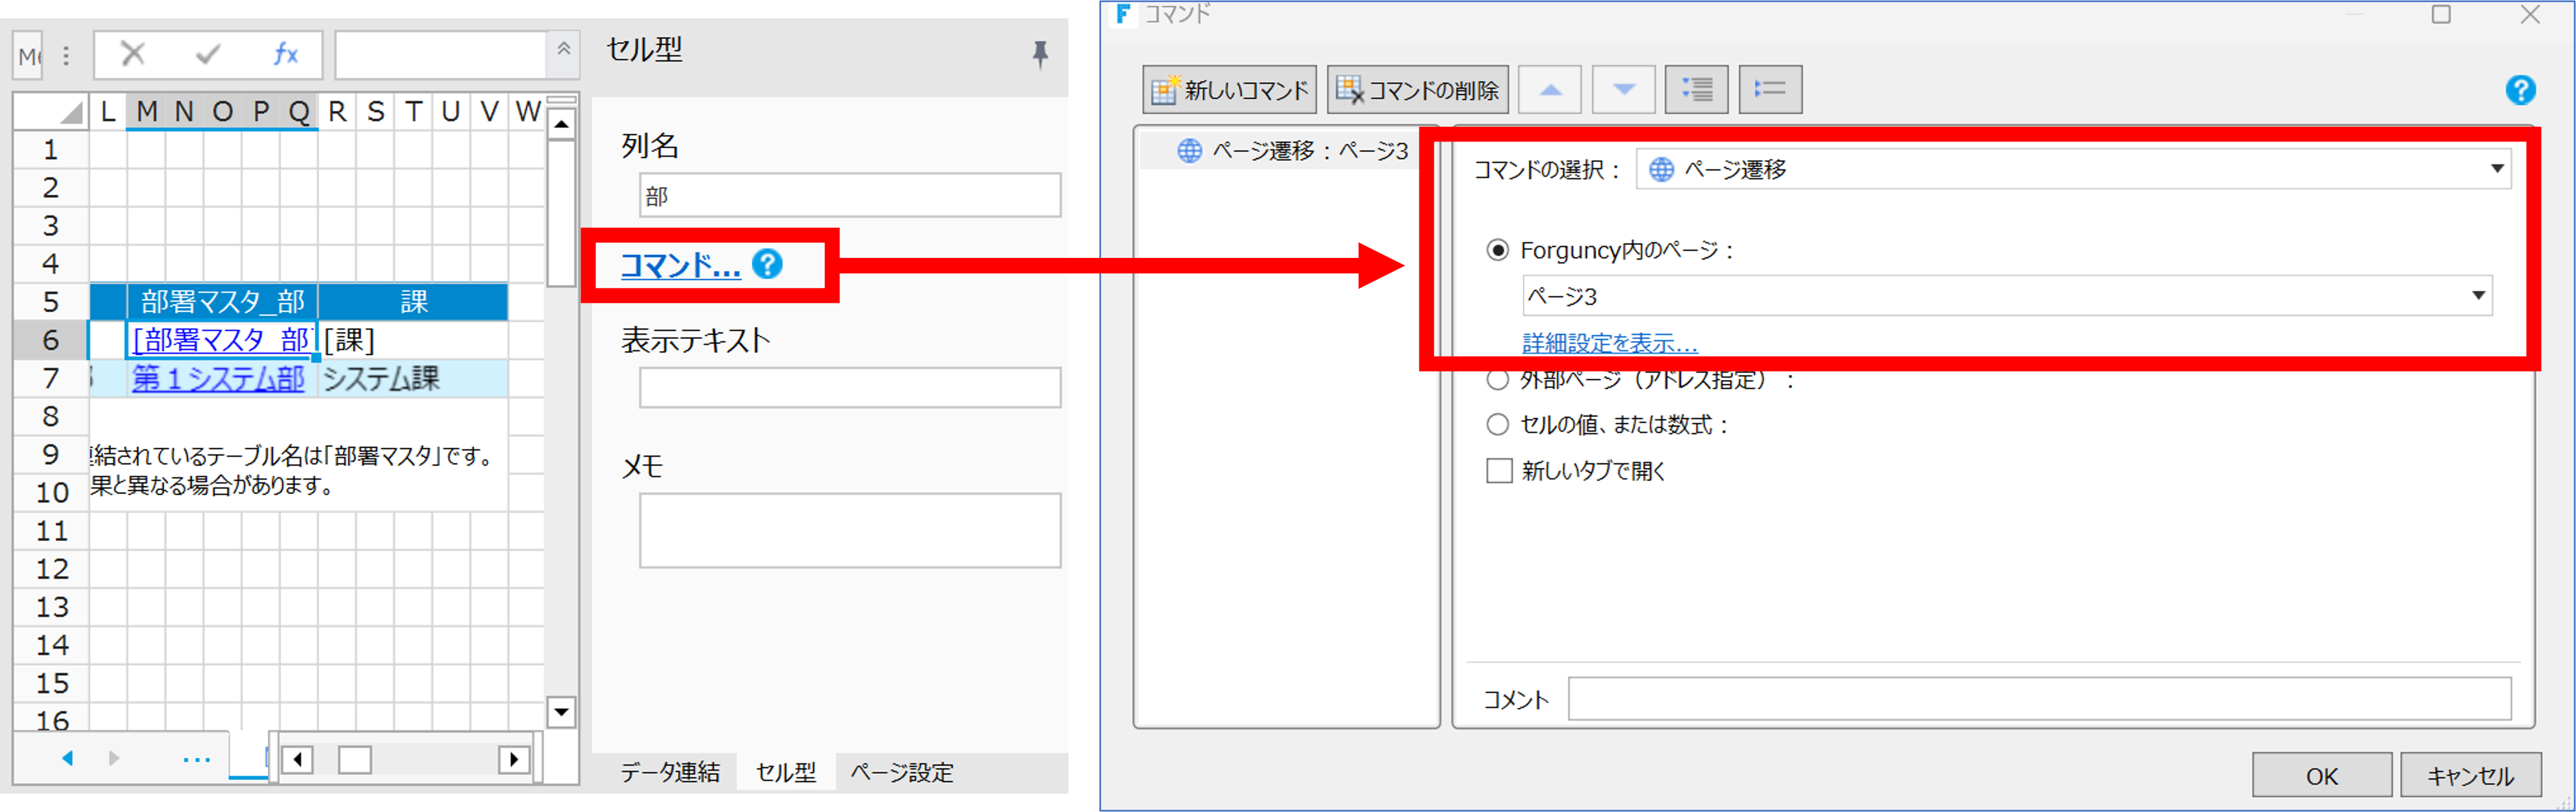Move command down with down arrow
This screenshot has width=2576, height=812.
[x=1623, y=90]
